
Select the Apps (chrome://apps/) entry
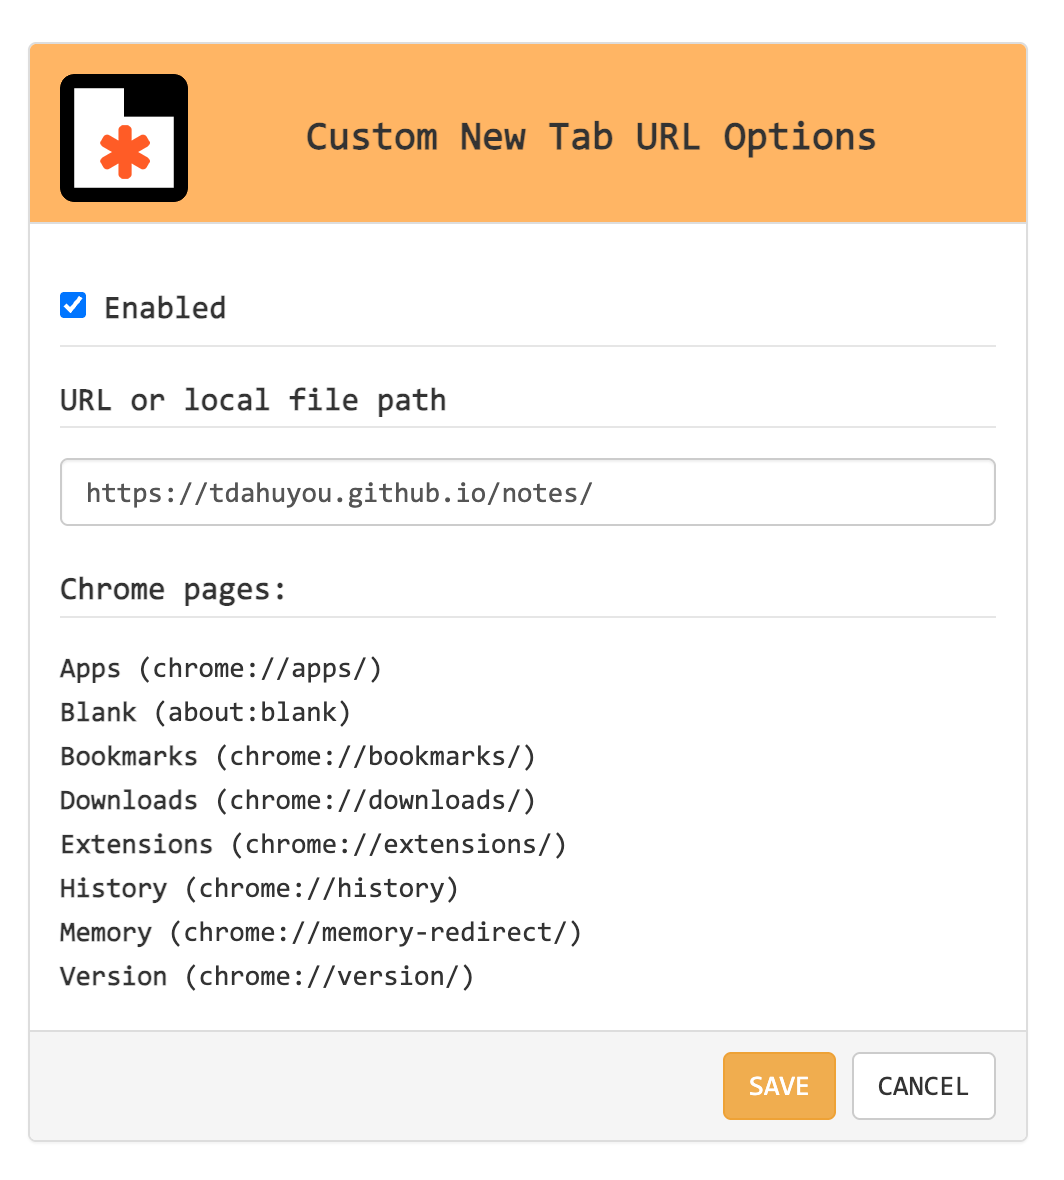(221, 668)
